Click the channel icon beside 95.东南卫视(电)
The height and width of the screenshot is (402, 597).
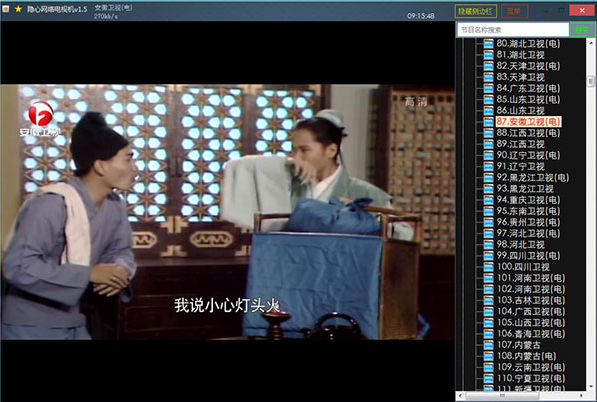point(488,211)
